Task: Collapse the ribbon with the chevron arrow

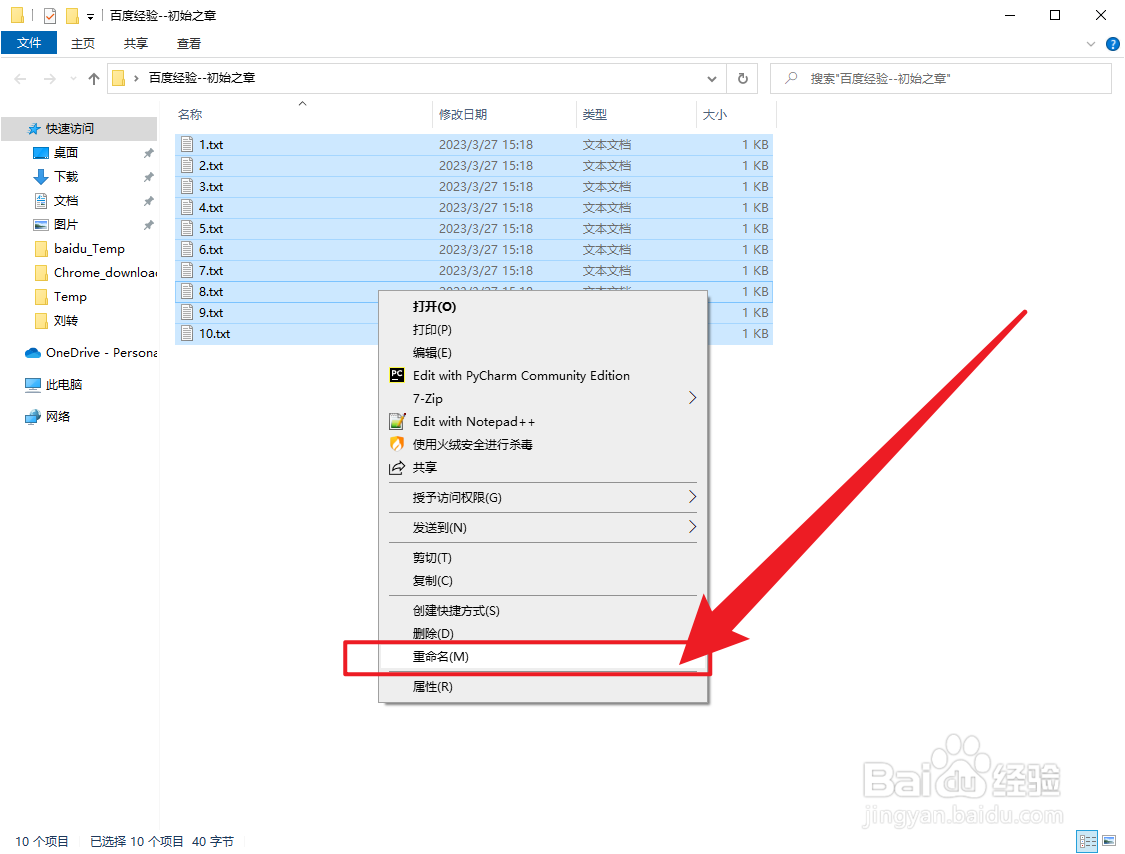Action: (x=1090, y=43)
